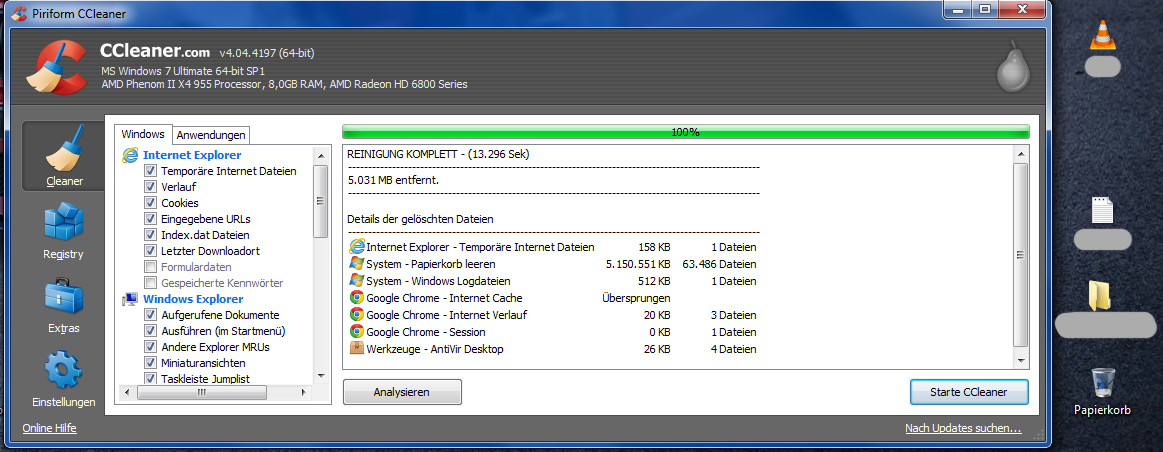Open the Cleaner section in the sidebar
The image size is (1163, 452).
tap(64, 157)
